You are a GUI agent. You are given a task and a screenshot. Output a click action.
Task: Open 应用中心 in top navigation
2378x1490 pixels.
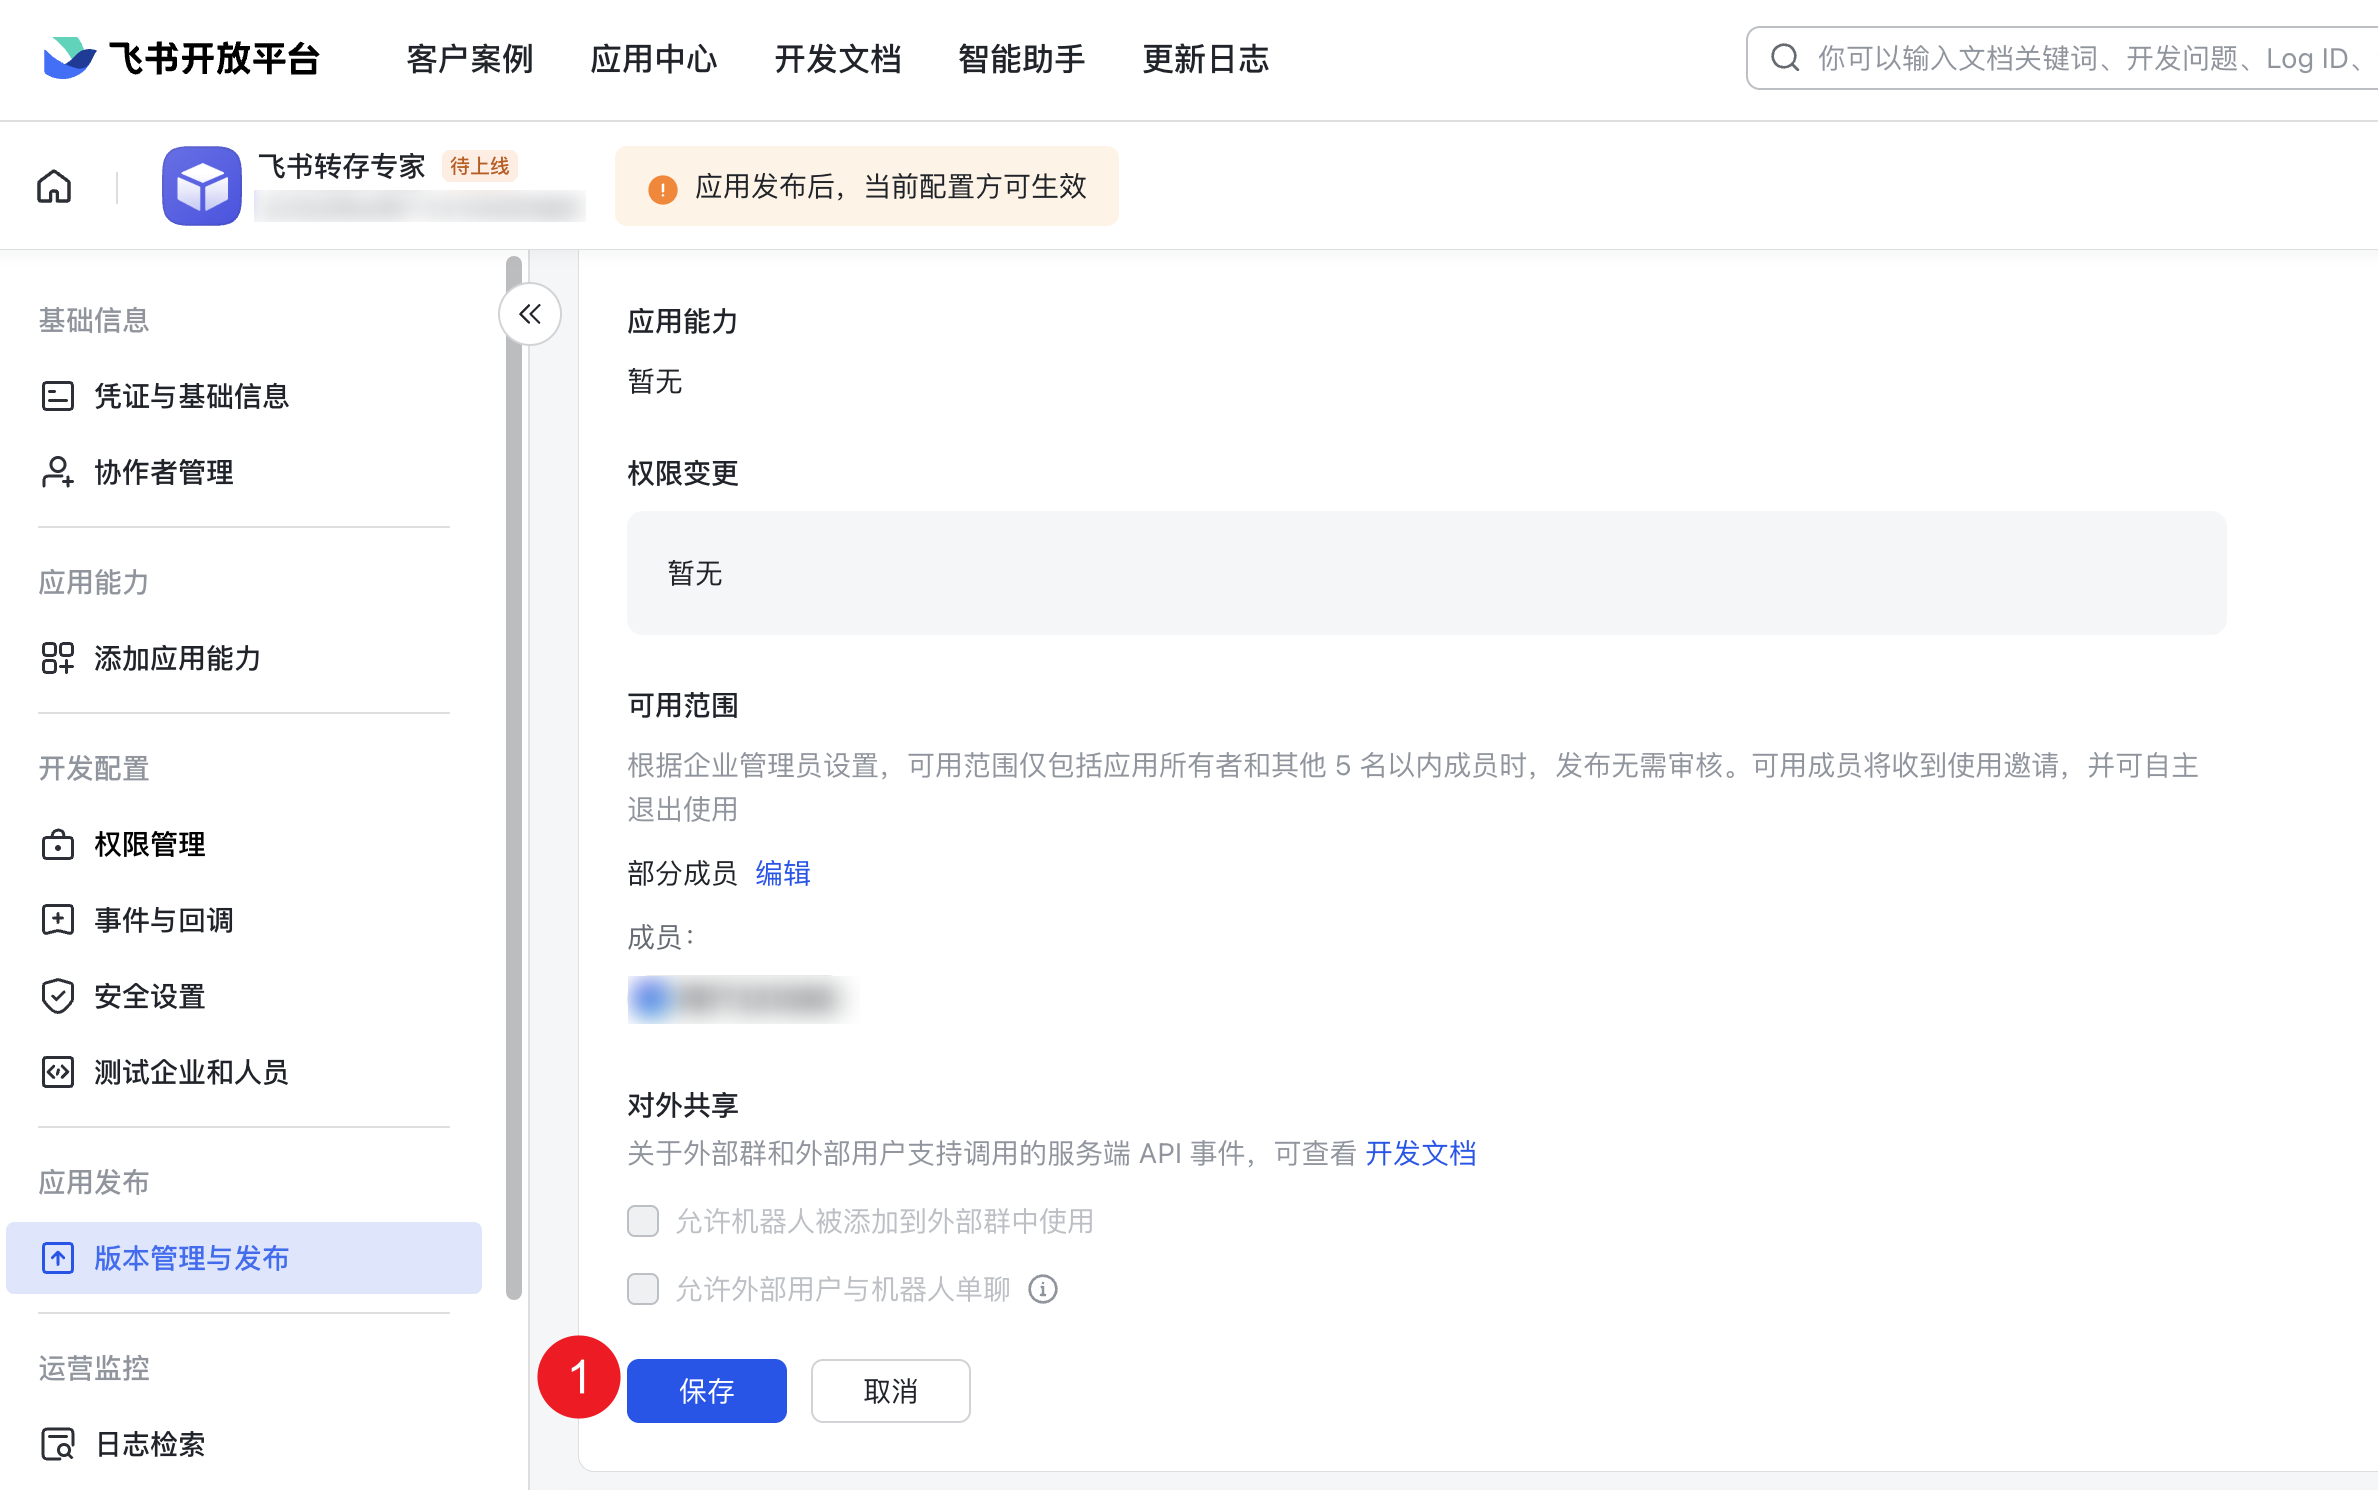click(x=653, y=59)
